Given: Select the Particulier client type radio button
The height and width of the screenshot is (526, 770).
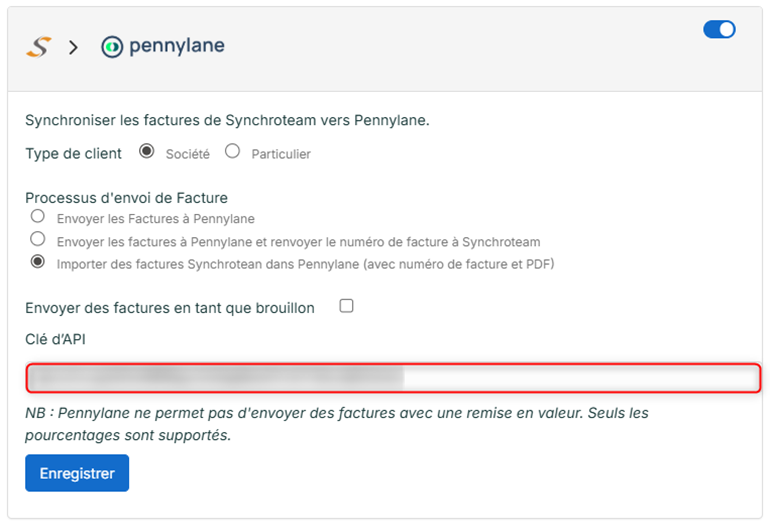Looking at the screenshot, I should (x=232, y=151).
